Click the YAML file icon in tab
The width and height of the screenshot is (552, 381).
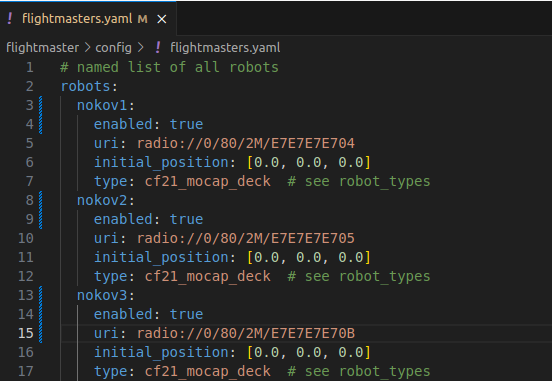(10, 18)
